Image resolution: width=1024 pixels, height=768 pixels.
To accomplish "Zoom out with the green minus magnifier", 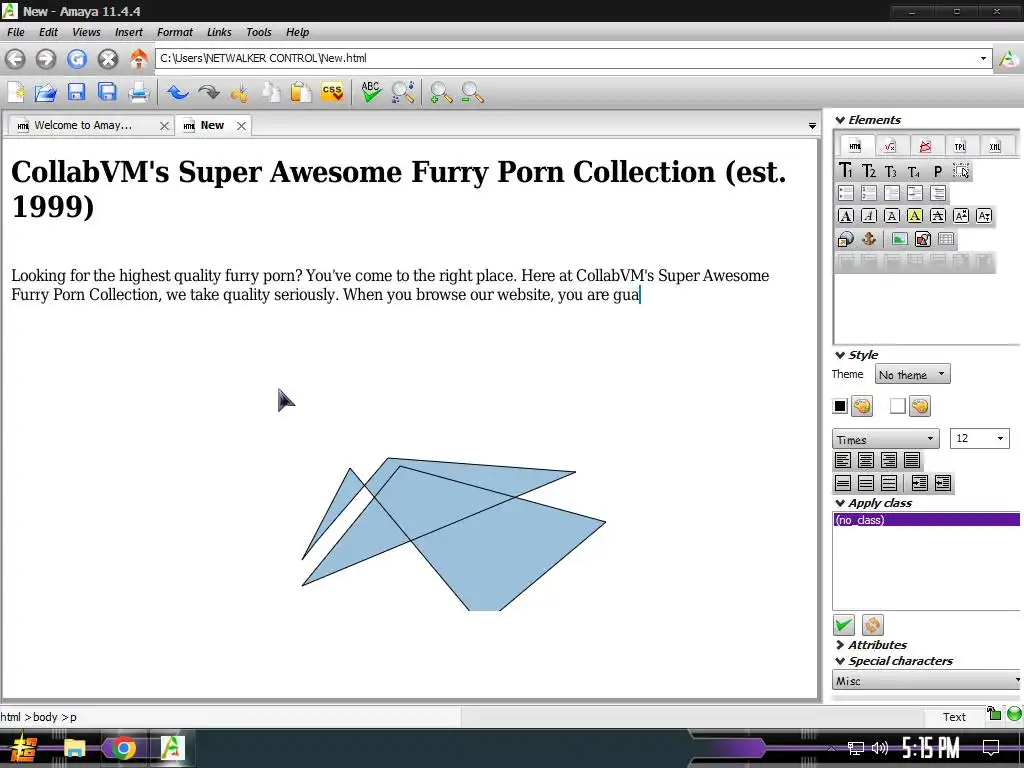I will click(472, 93).
